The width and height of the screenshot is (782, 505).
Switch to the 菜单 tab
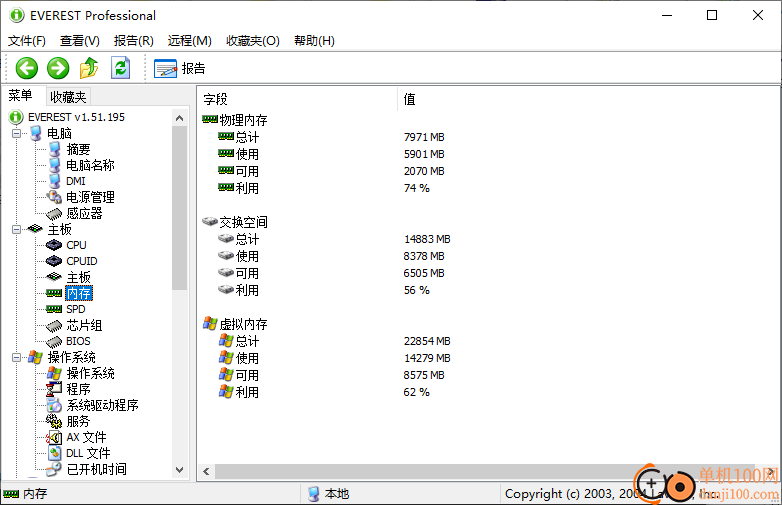(21, 96)
